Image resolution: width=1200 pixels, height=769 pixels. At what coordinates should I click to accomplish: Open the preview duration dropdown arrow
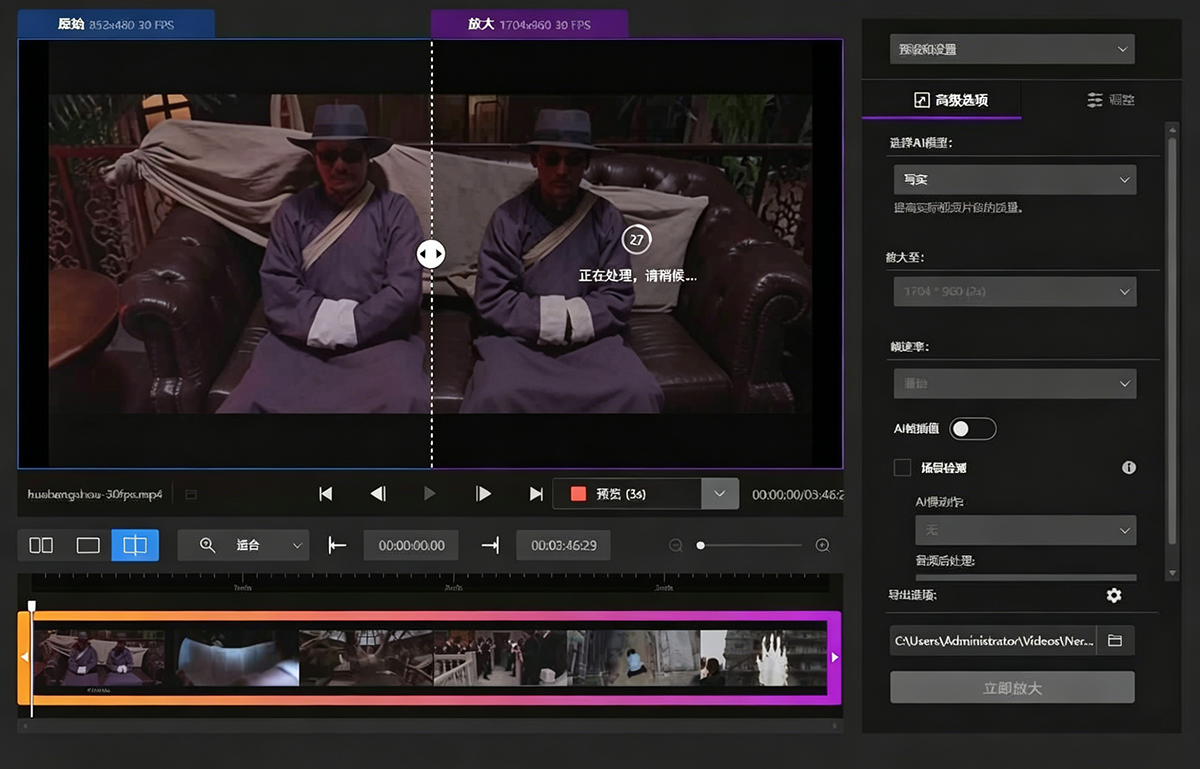(x=720, y=494)
